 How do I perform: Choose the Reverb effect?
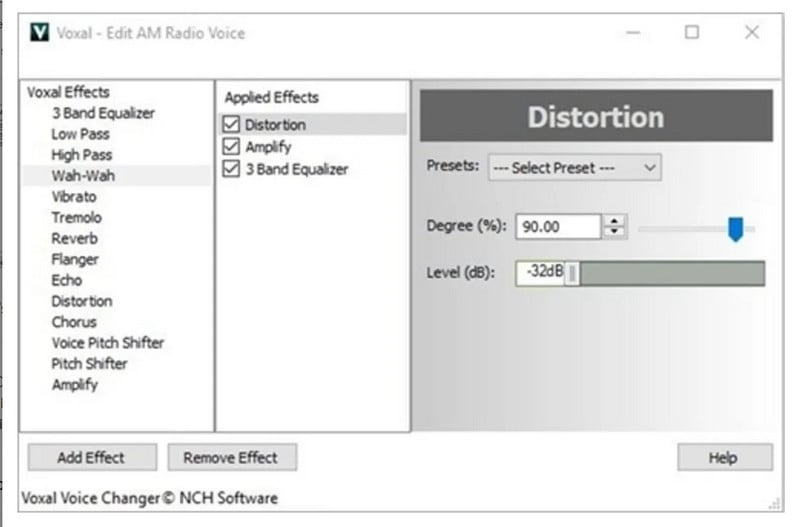coord(74,239)
